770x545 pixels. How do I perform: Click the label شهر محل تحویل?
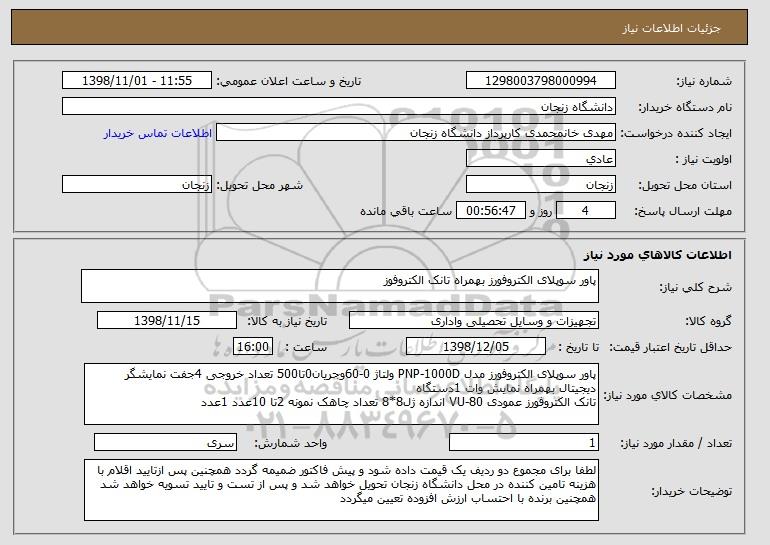[x=260, y=186]
